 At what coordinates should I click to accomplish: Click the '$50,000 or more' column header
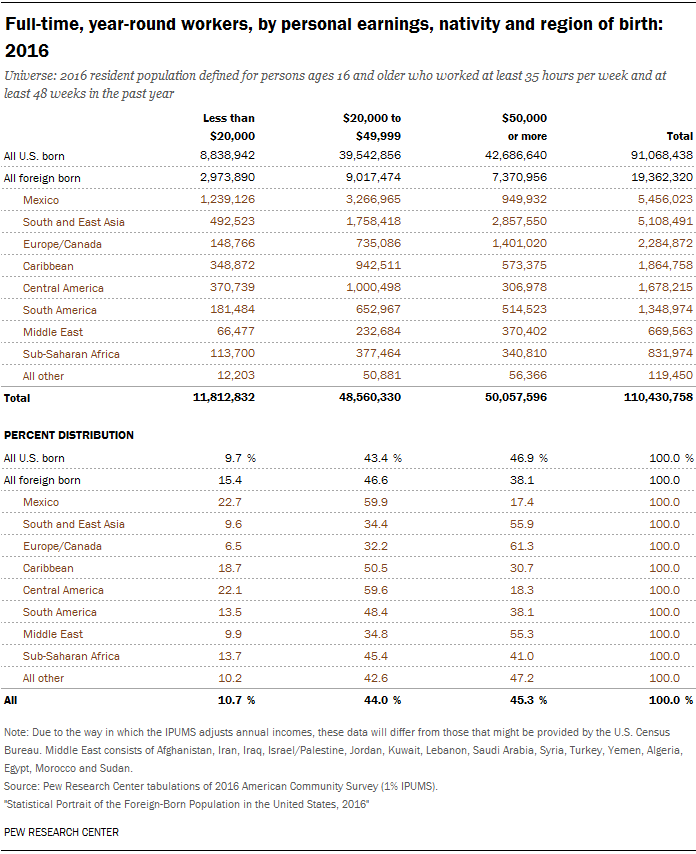coord(524,127)
